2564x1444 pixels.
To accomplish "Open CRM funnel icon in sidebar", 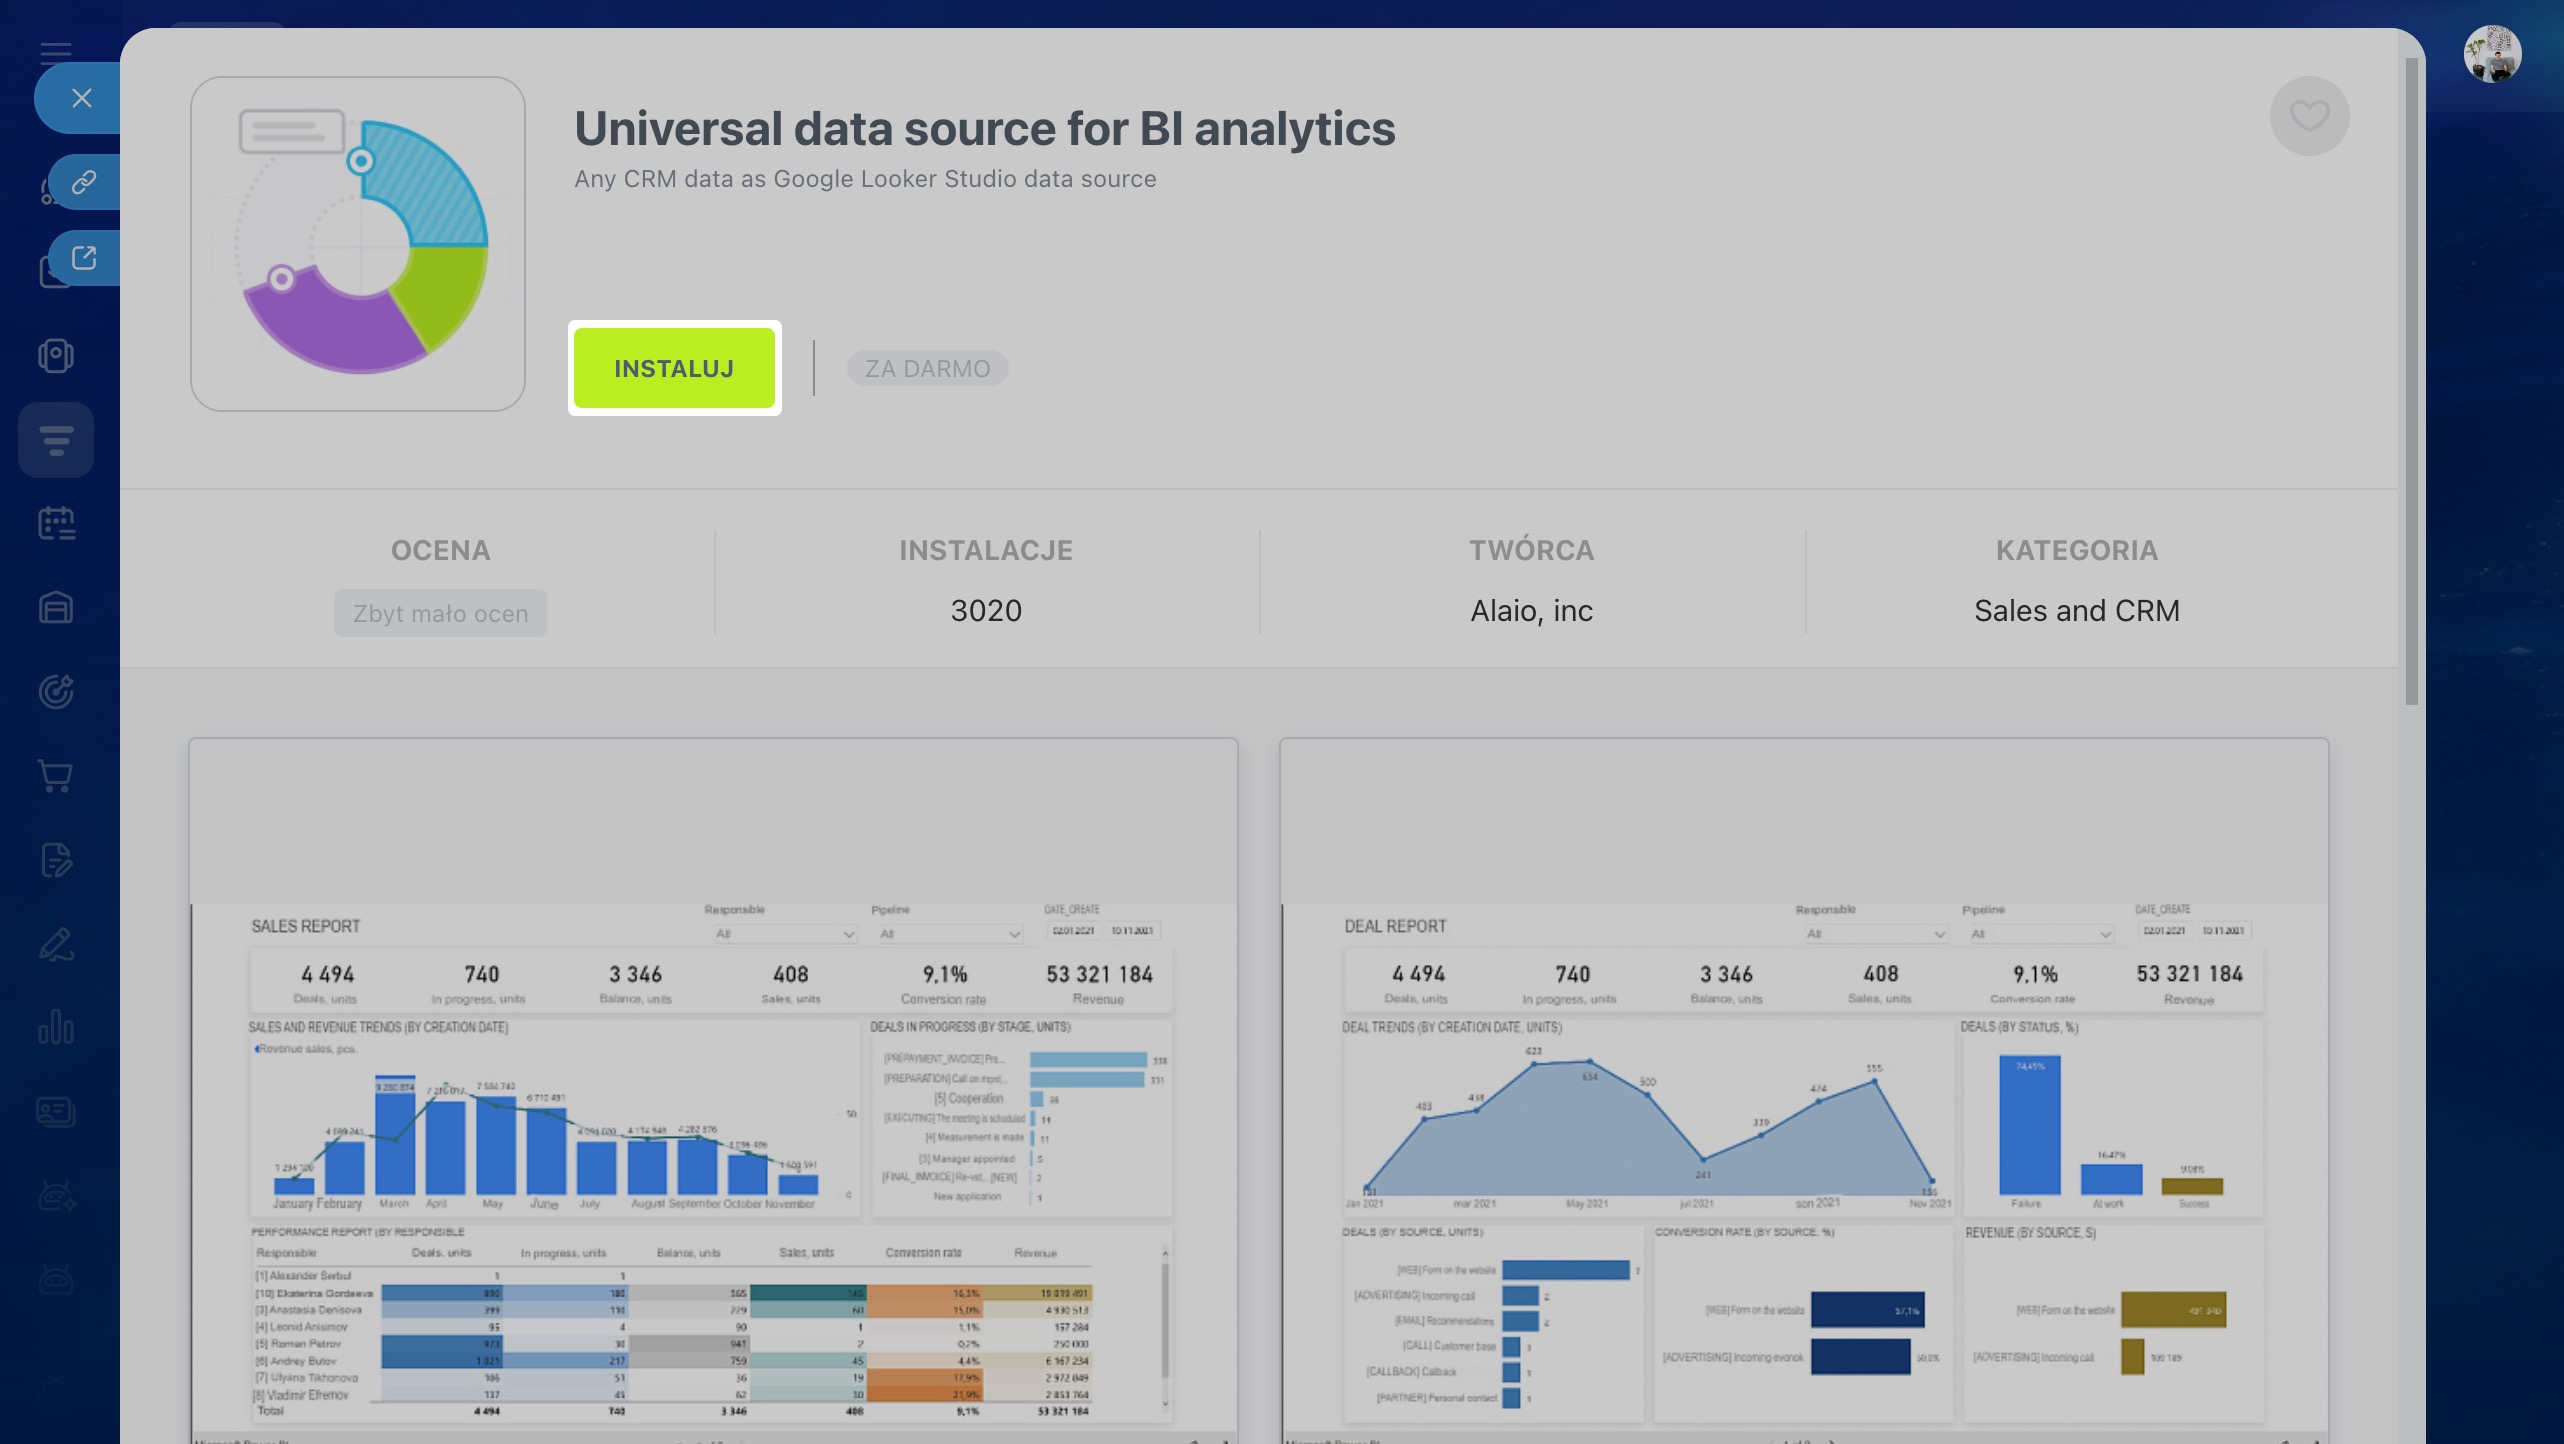I will click(x=56, y=440).
